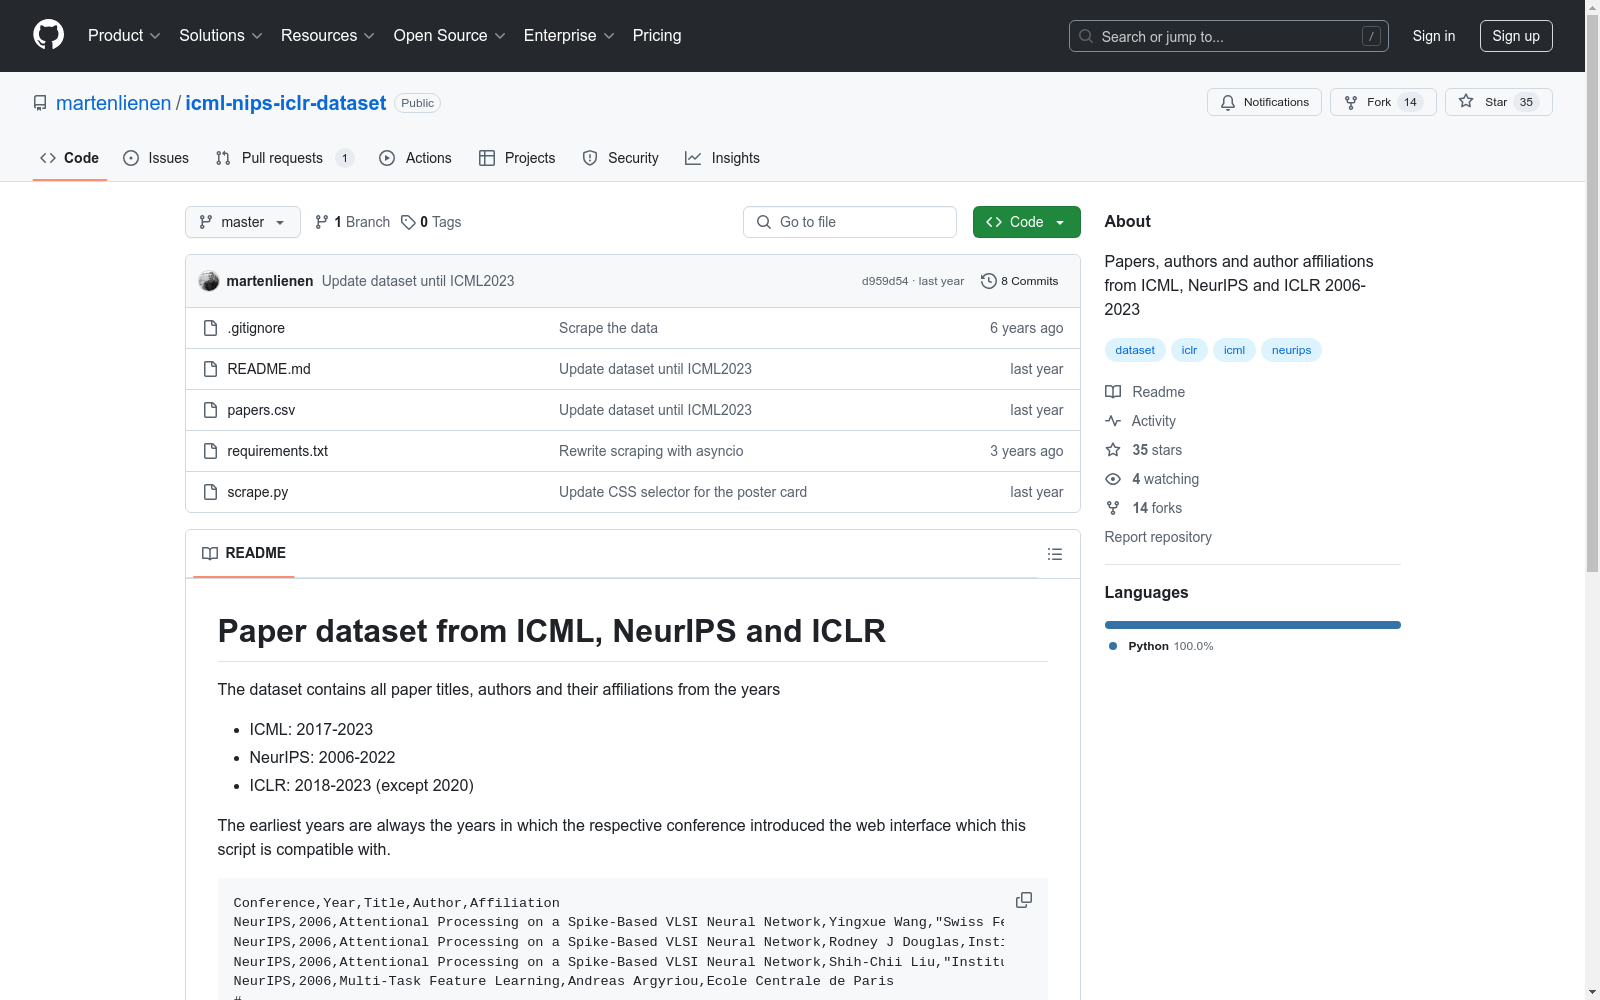Open the README.md file
1600x1000 pixels.
click(x=269, y=369)
